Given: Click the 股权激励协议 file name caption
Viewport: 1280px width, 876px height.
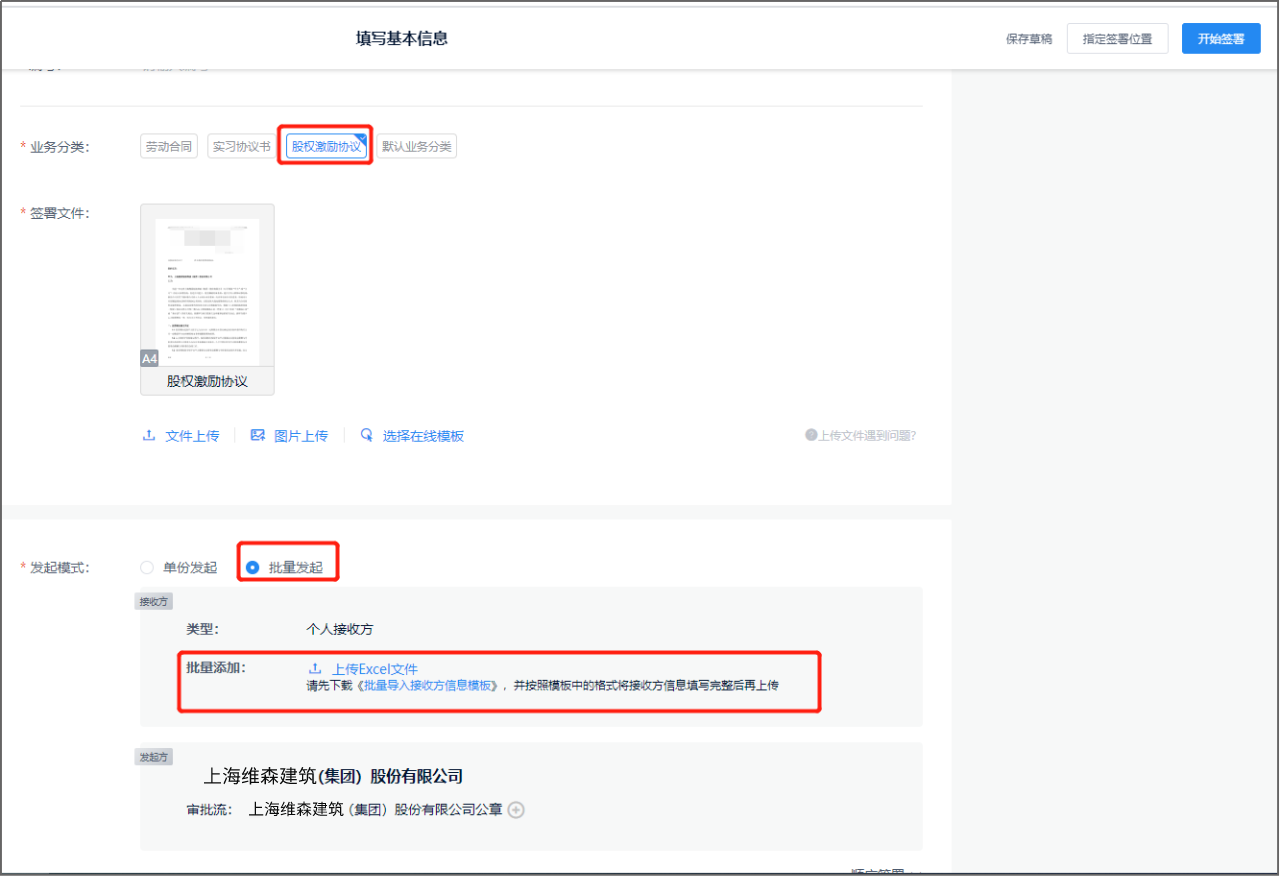Looking at the screenshot, I should pos(207,382).
